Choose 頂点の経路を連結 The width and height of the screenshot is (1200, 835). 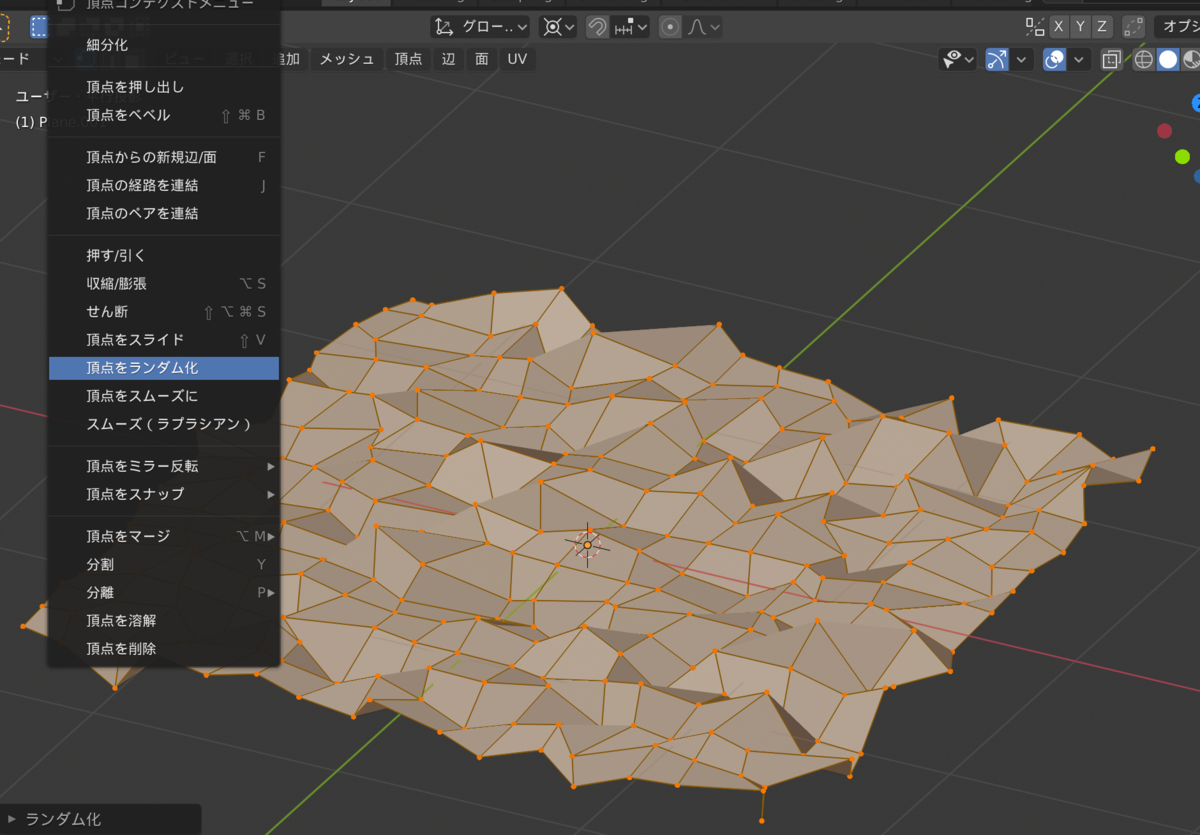click(x=164, y=185)
